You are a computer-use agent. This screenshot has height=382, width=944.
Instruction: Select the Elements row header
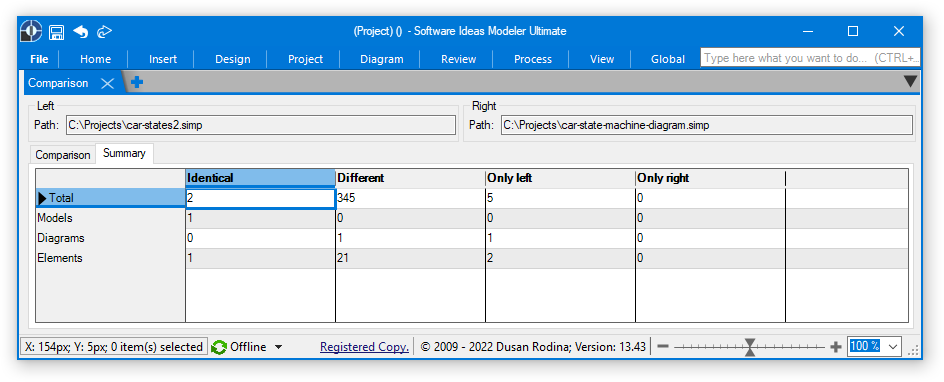(111, 258)
